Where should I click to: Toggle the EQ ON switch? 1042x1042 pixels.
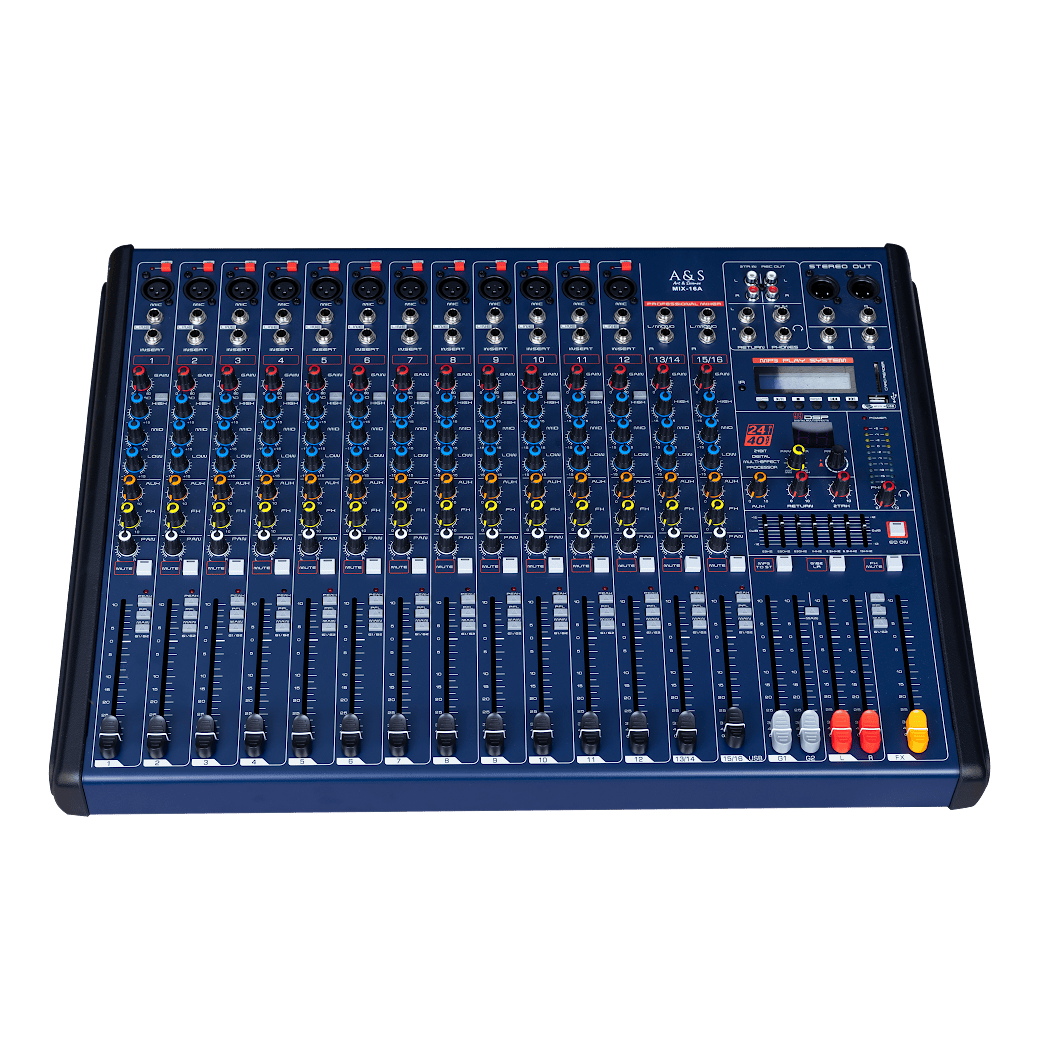point(896,530)
